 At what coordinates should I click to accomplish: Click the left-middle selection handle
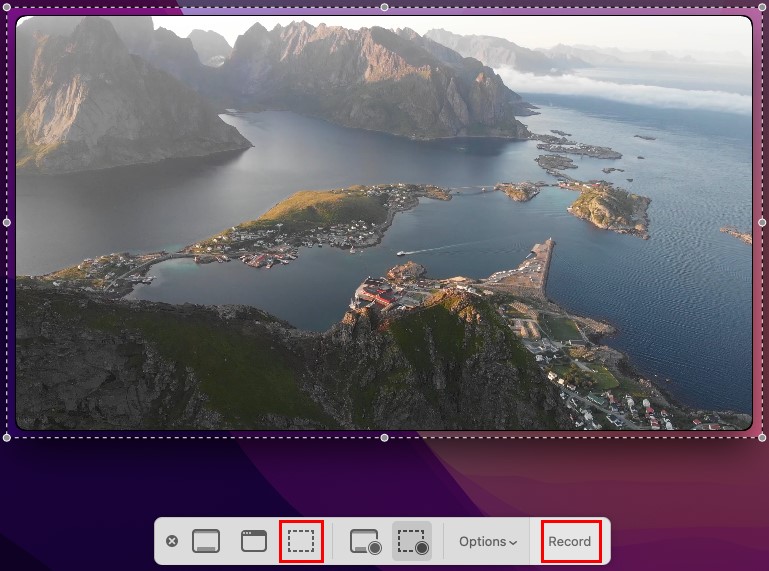[7, 223]
